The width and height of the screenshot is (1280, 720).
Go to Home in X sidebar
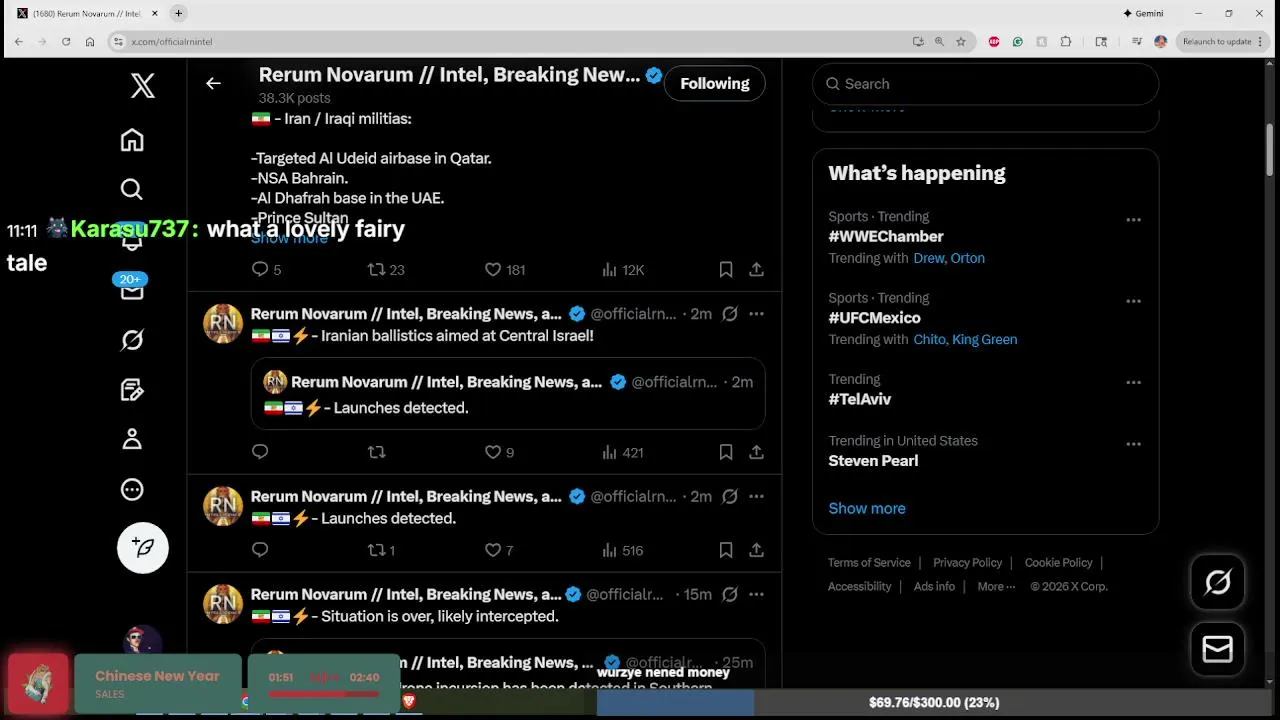pos(132,140)
